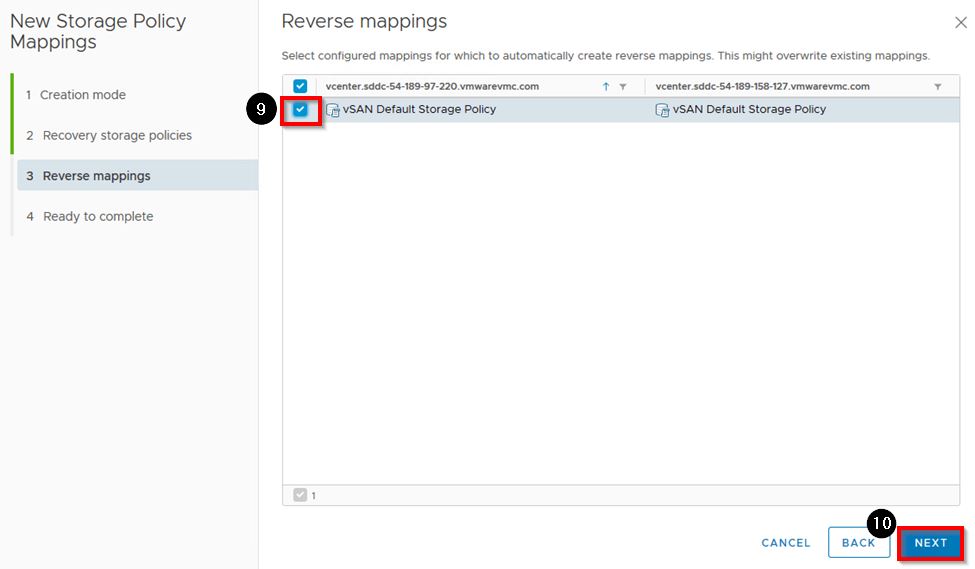Viewport: 975px width, 569px height.
Task: Click vcenter.sddc-54-189-97-220.vmwarevmc.com column header
Action: tap(432, 86)
